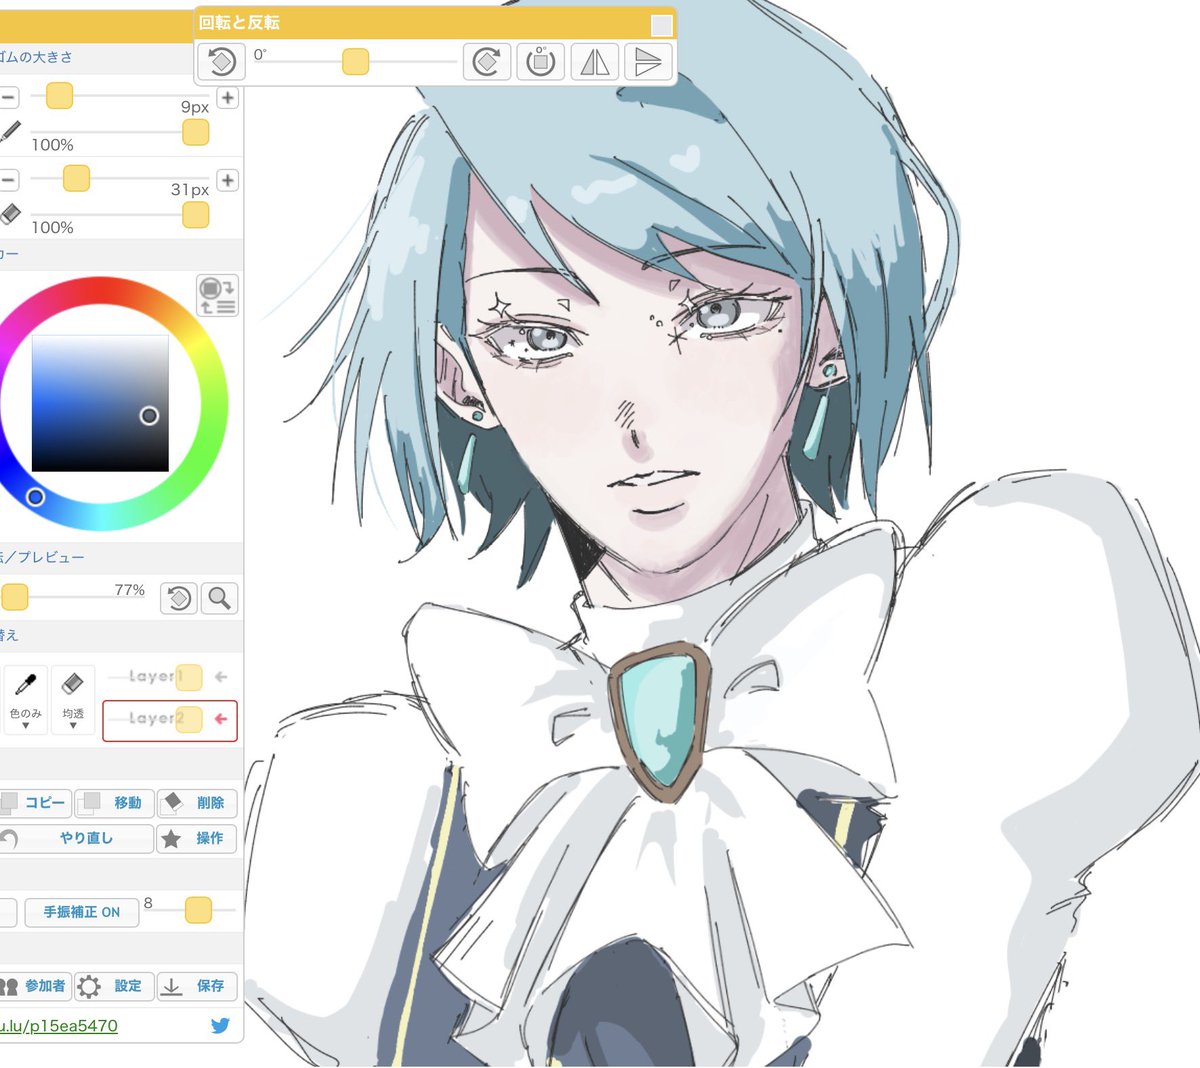Click the gray arrow next to Layer1
Viewport: 1200px width, 1068px height.
(221, 677)
